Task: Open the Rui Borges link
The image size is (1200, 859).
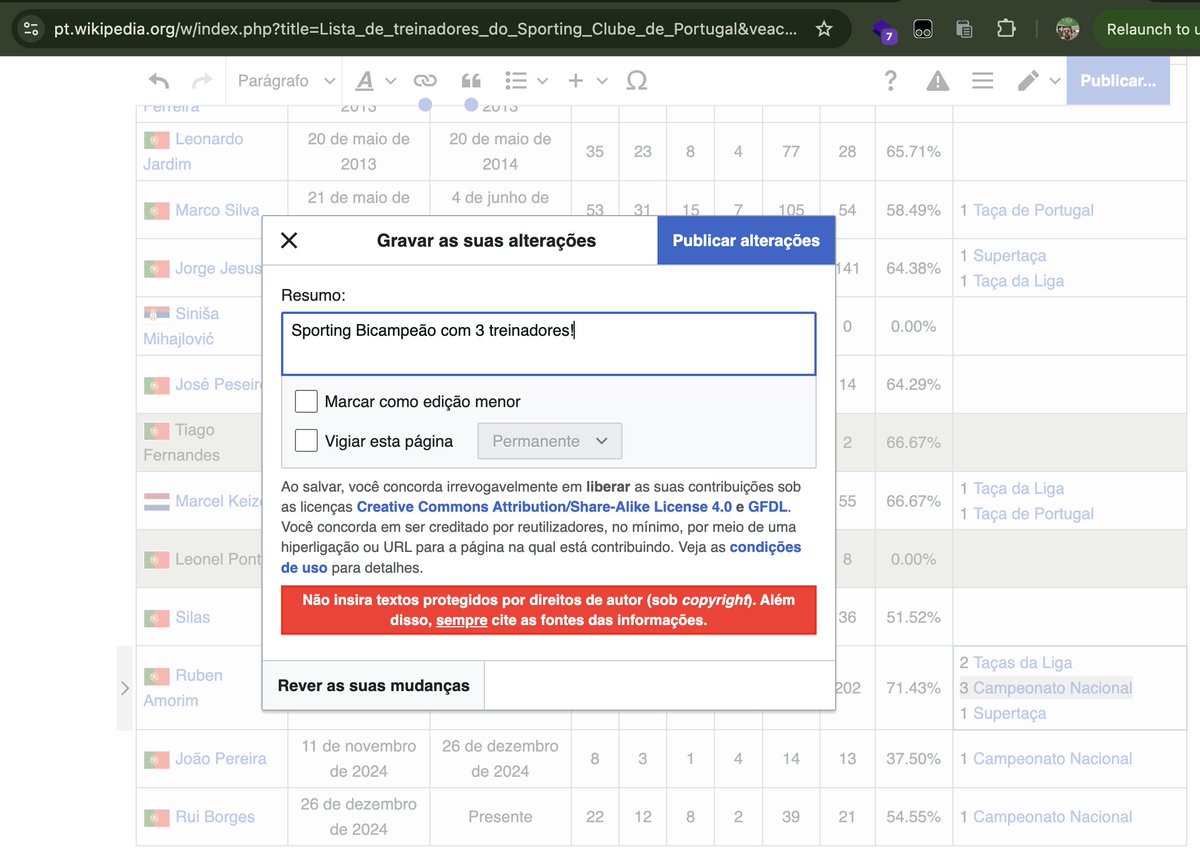Action: pos(215,817)
